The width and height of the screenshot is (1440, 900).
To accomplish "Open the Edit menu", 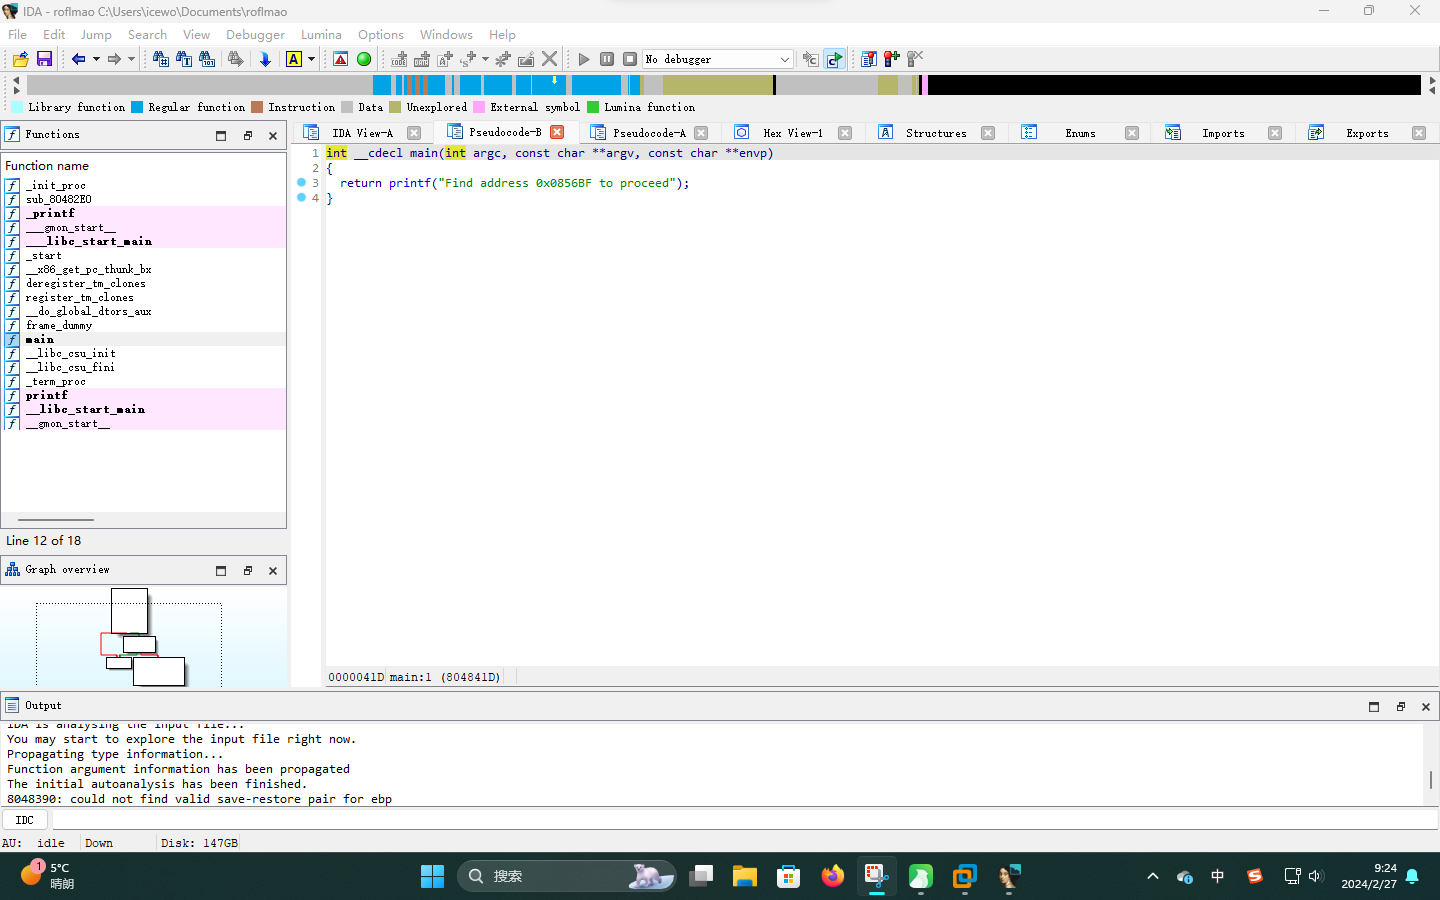I will pos(54,34).
